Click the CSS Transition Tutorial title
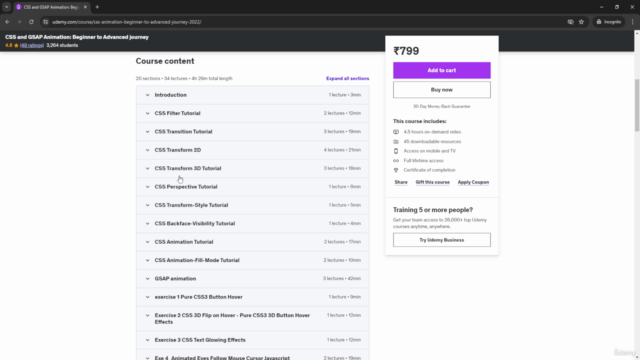Image resolution: width=640 pixels, height=360 pixels. pyautogui.click(x=183, y=132)
